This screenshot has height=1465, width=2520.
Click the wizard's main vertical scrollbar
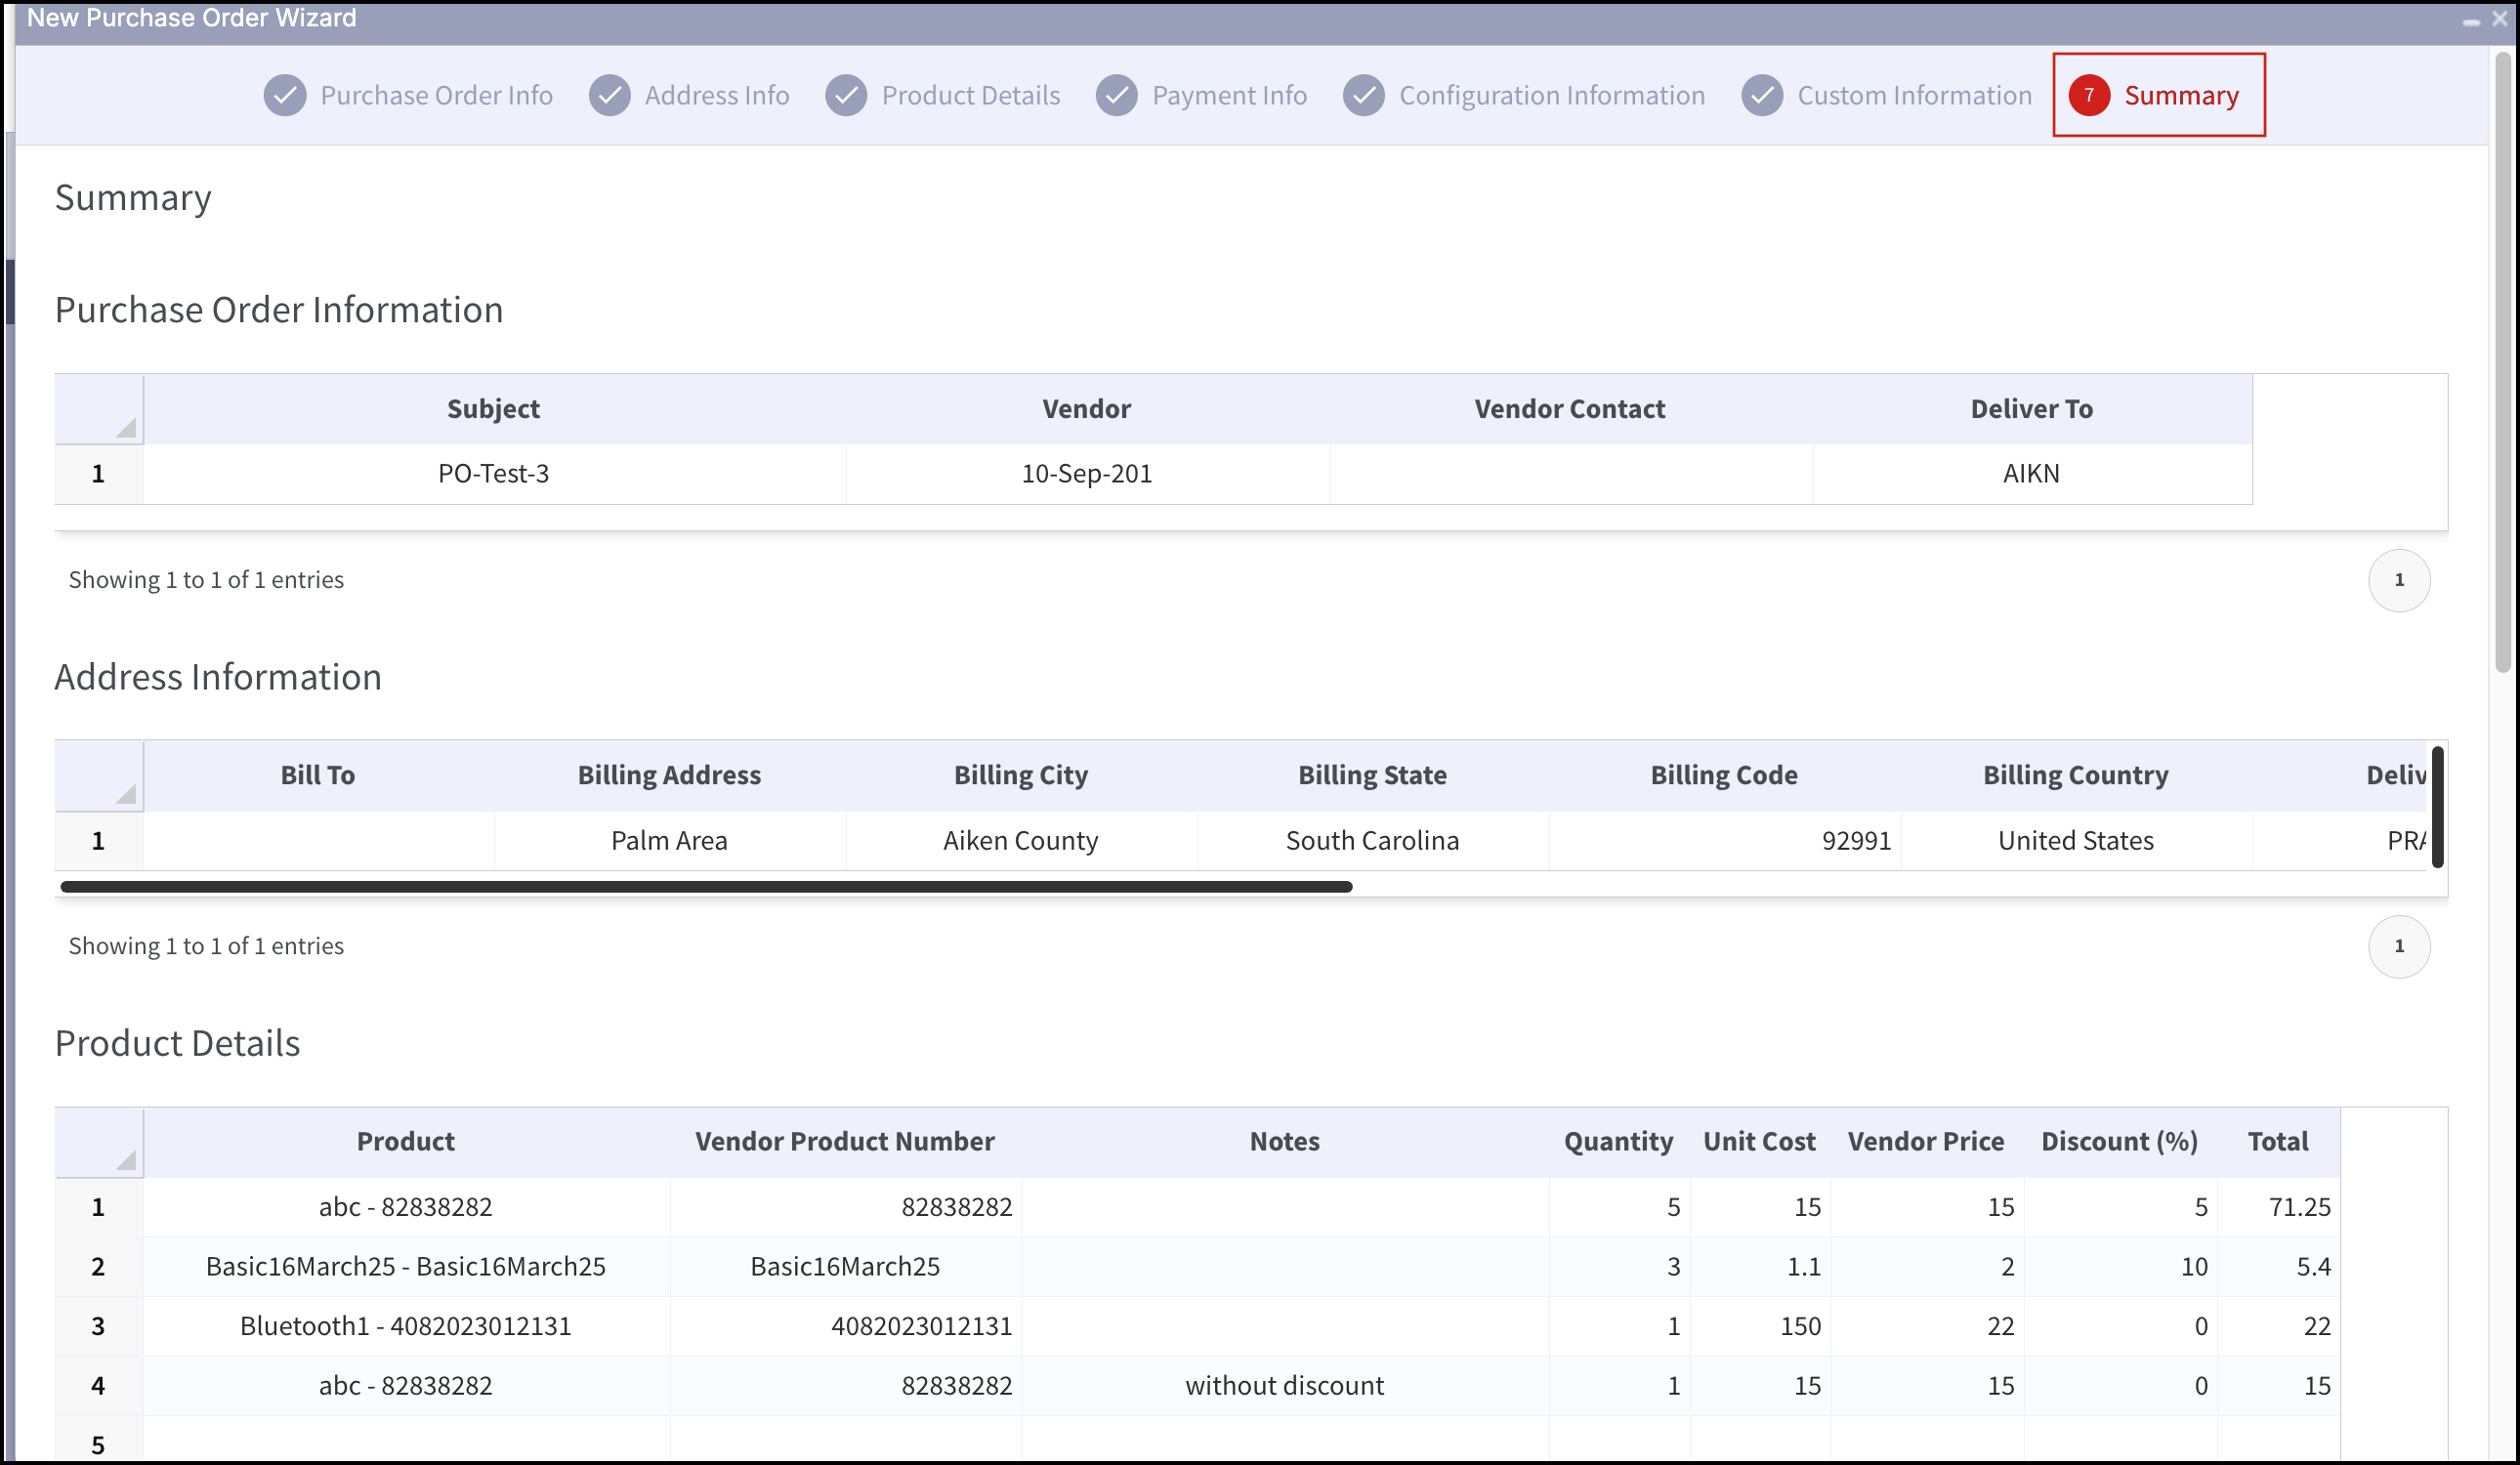[x=2503, y=364]
